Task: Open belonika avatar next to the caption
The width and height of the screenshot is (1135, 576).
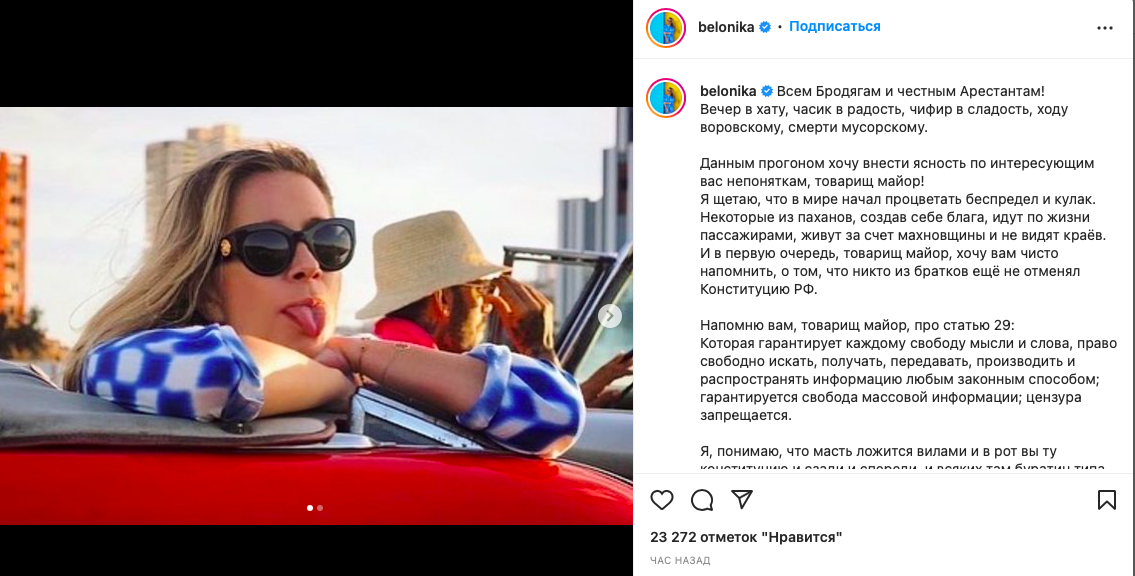Action: pos(666,98)
